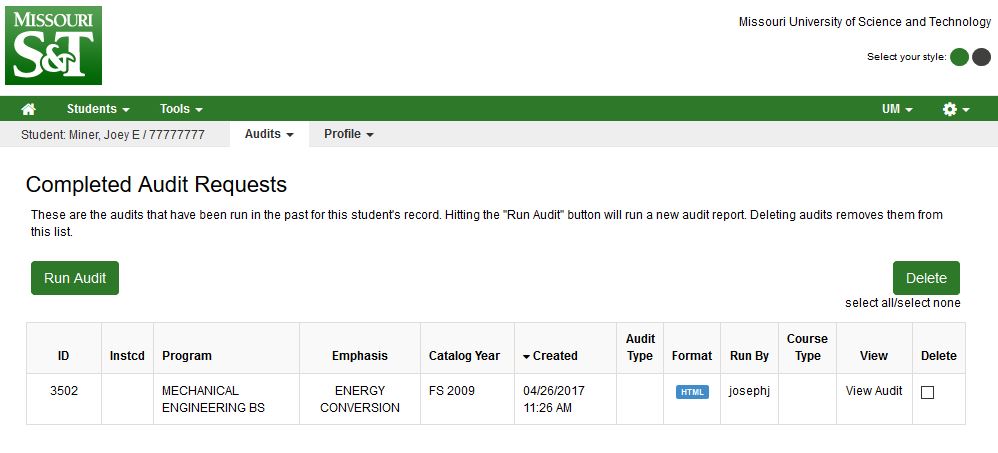Screen dimensions: 998x453
Task: Sort by the Program column header
Action: (186, 356)
